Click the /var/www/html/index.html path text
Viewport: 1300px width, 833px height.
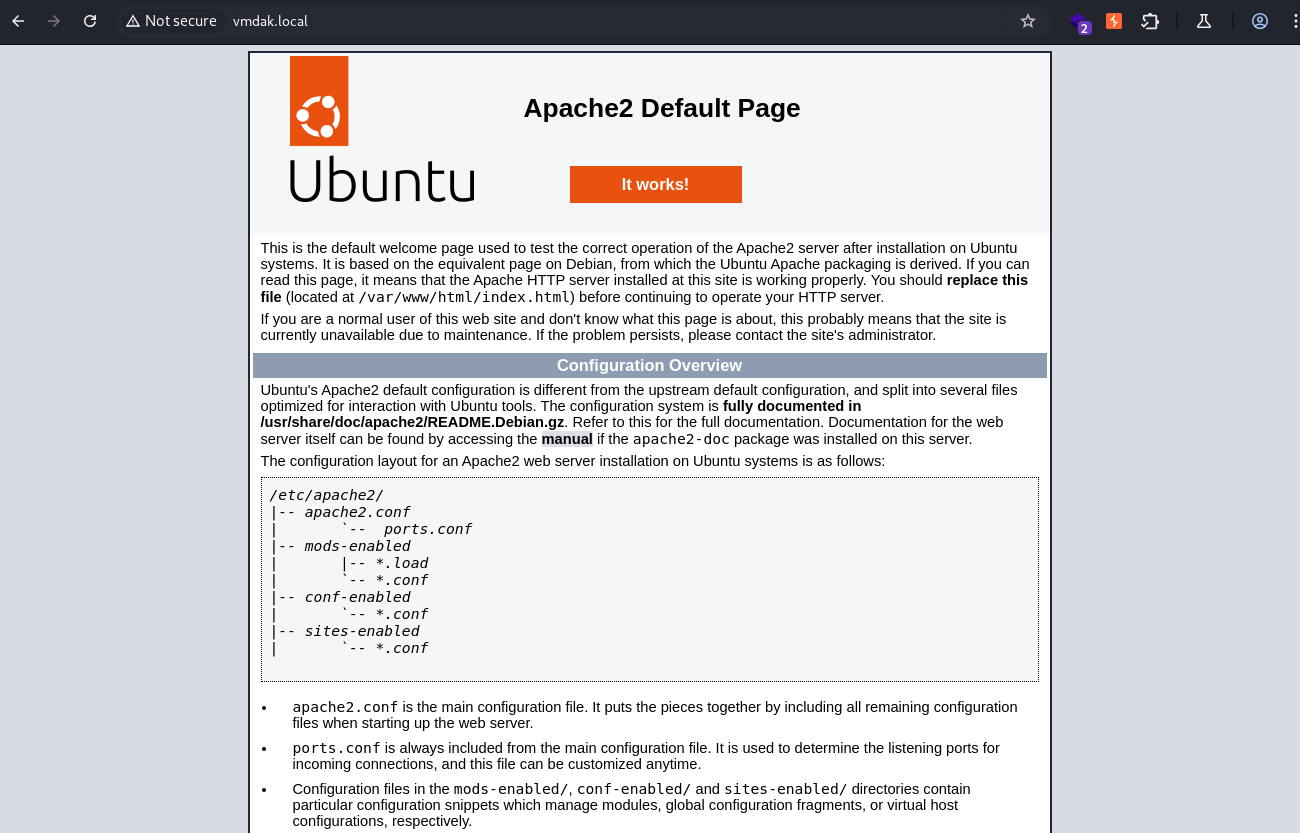[x=466, y=297]
